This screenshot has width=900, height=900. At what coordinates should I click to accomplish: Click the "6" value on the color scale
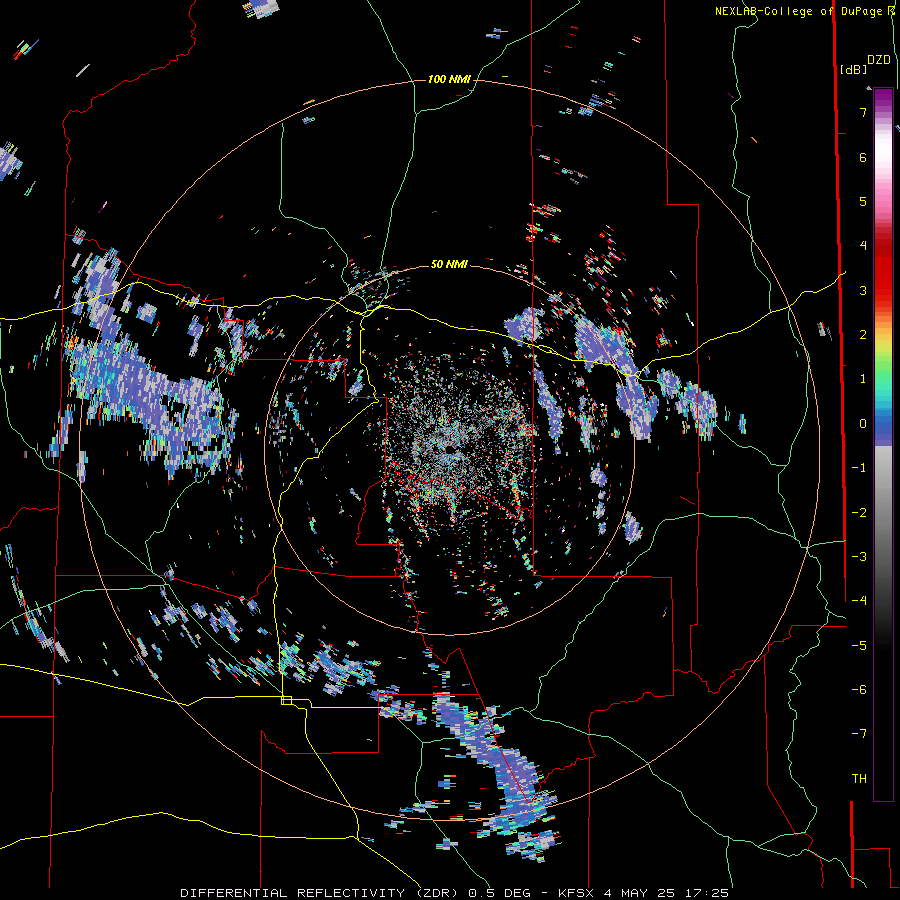pyautogui.click(x=863, y=157)
